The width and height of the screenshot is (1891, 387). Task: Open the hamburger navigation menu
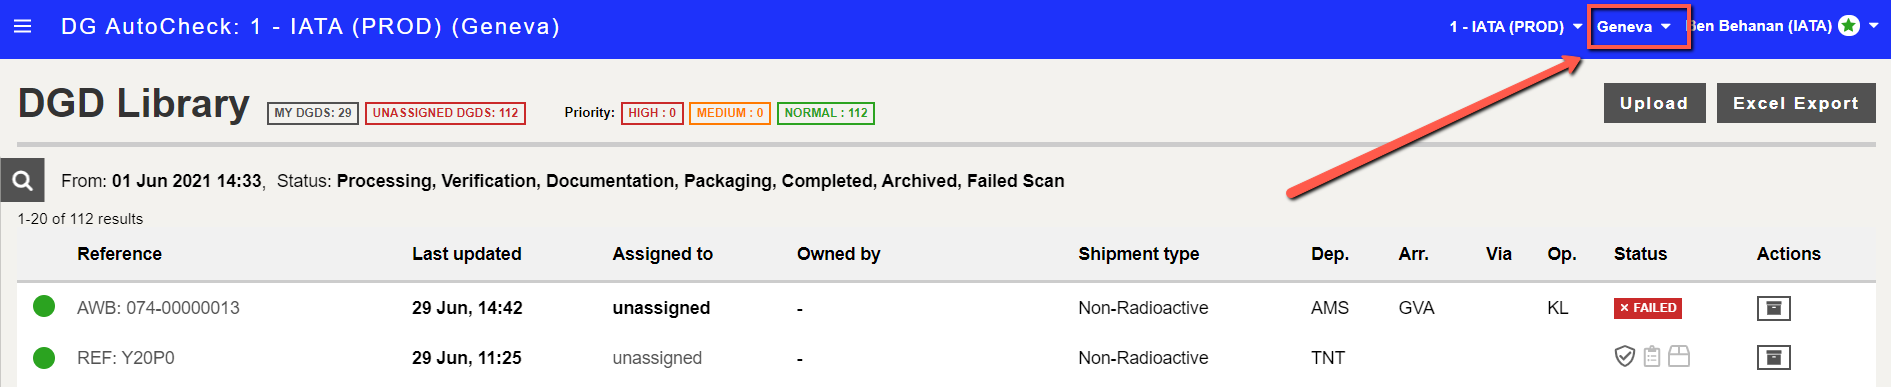point(22,26)
